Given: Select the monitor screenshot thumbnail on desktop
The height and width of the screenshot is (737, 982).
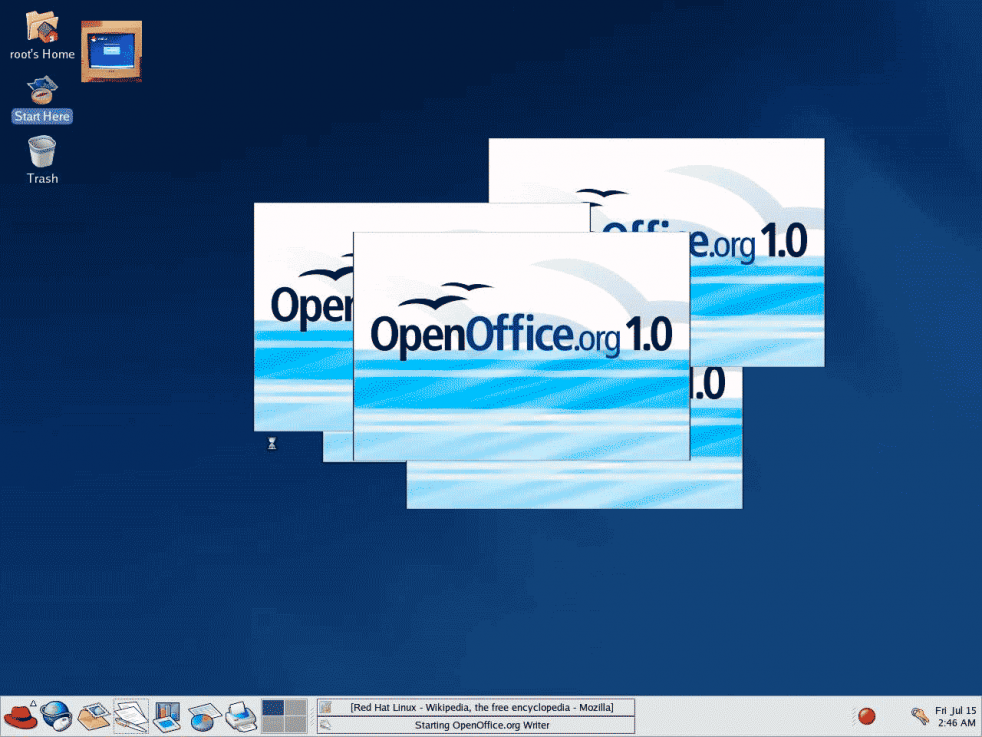Looking at the screenshot, I should [111, 51].
